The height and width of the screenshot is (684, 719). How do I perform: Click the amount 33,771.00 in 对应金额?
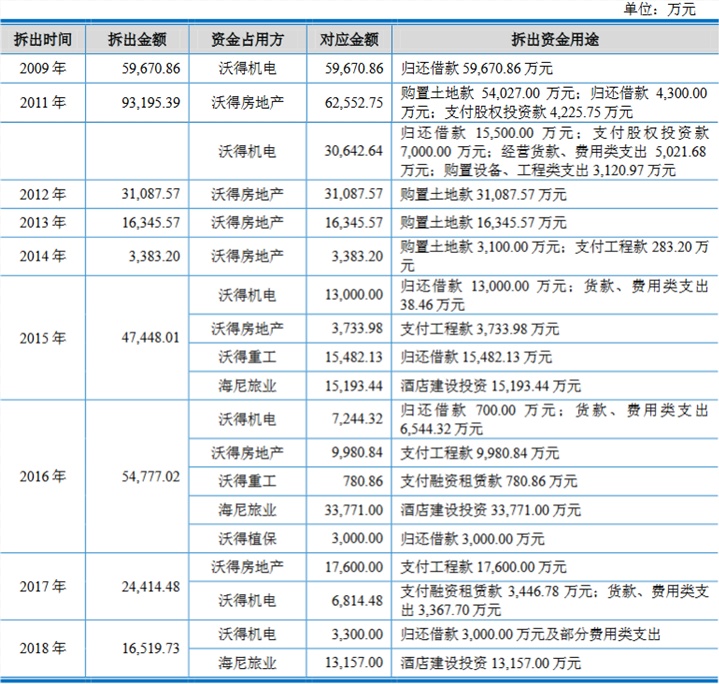tap(354, 510)
